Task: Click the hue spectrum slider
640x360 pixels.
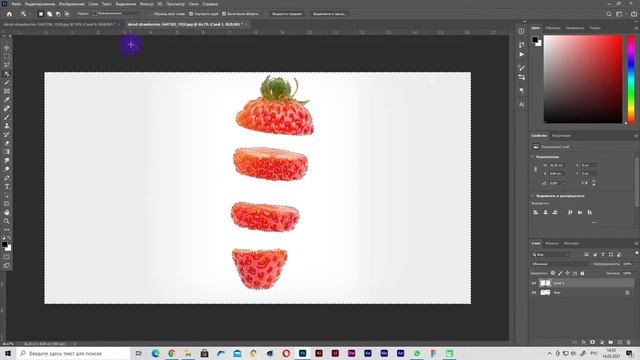Action: (631, 79)
